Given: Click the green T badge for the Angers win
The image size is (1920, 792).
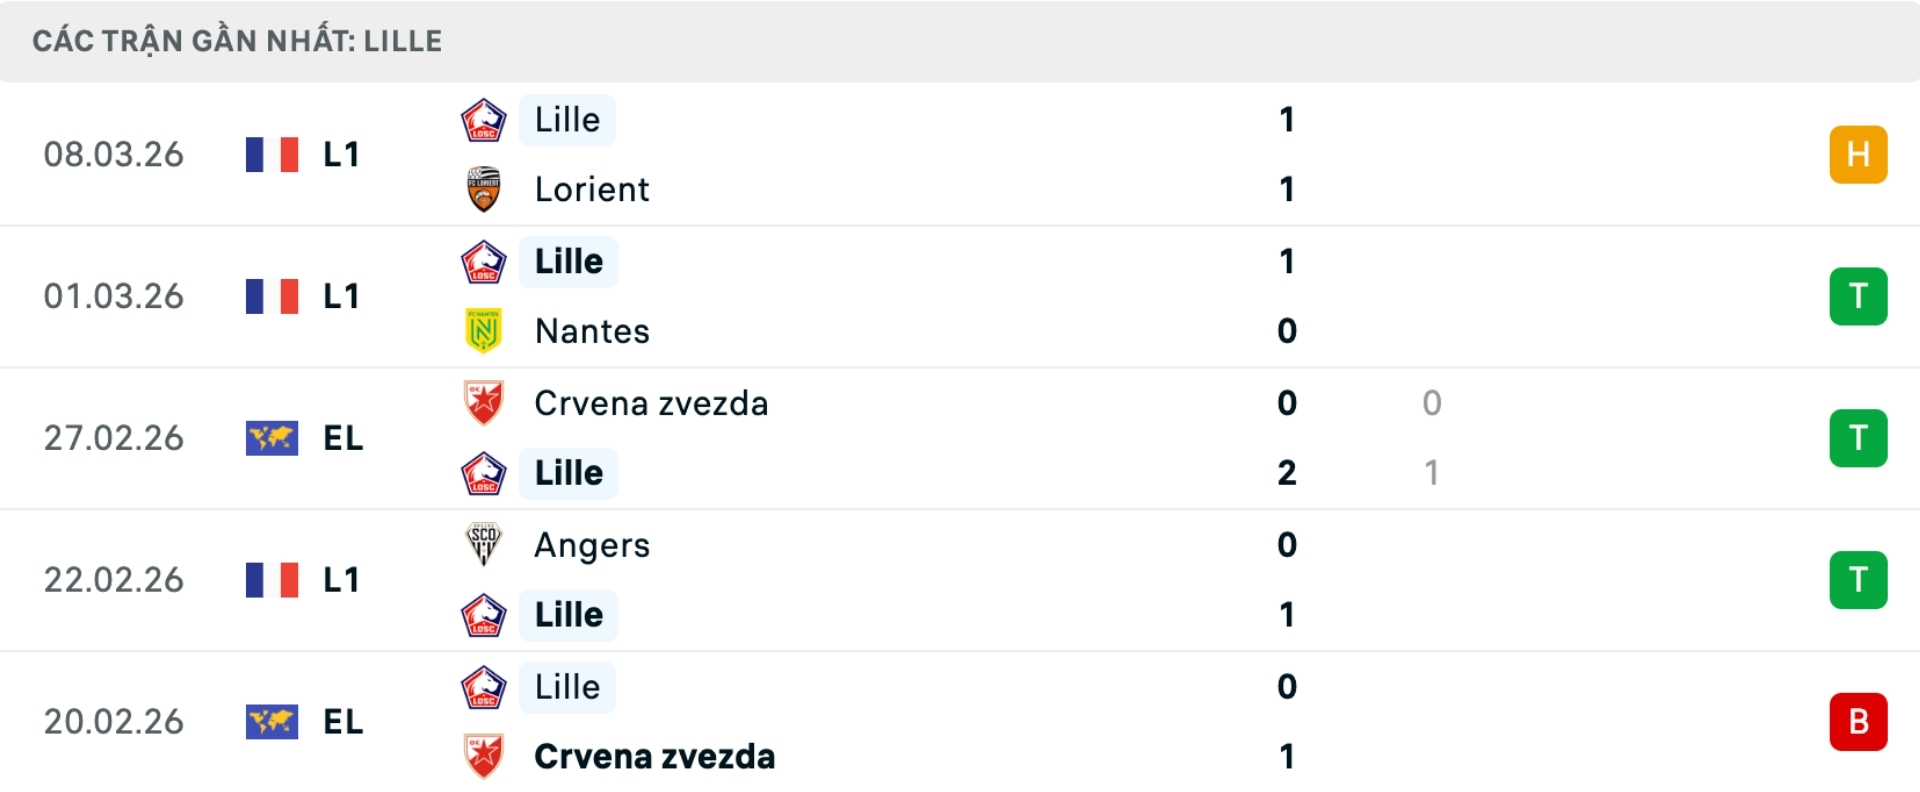Looking at the screenshot, I should 1859,580.
